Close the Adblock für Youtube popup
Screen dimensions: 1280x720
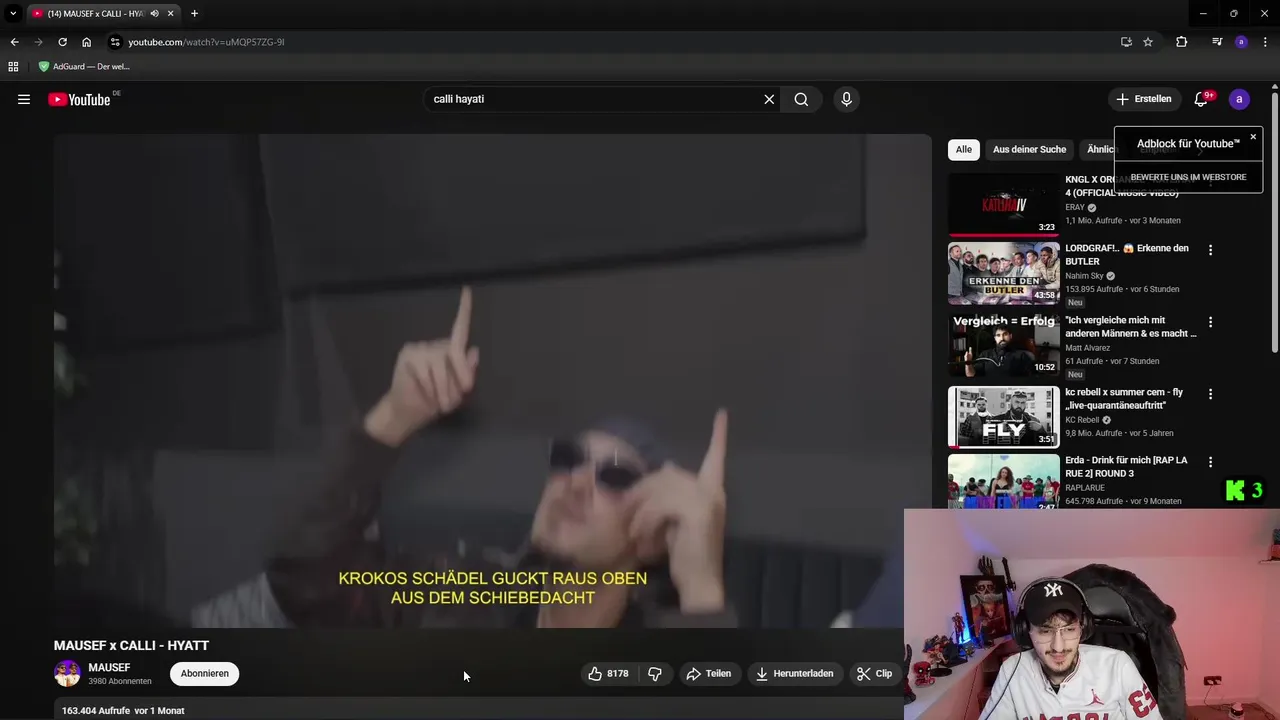click(1253, 137)
